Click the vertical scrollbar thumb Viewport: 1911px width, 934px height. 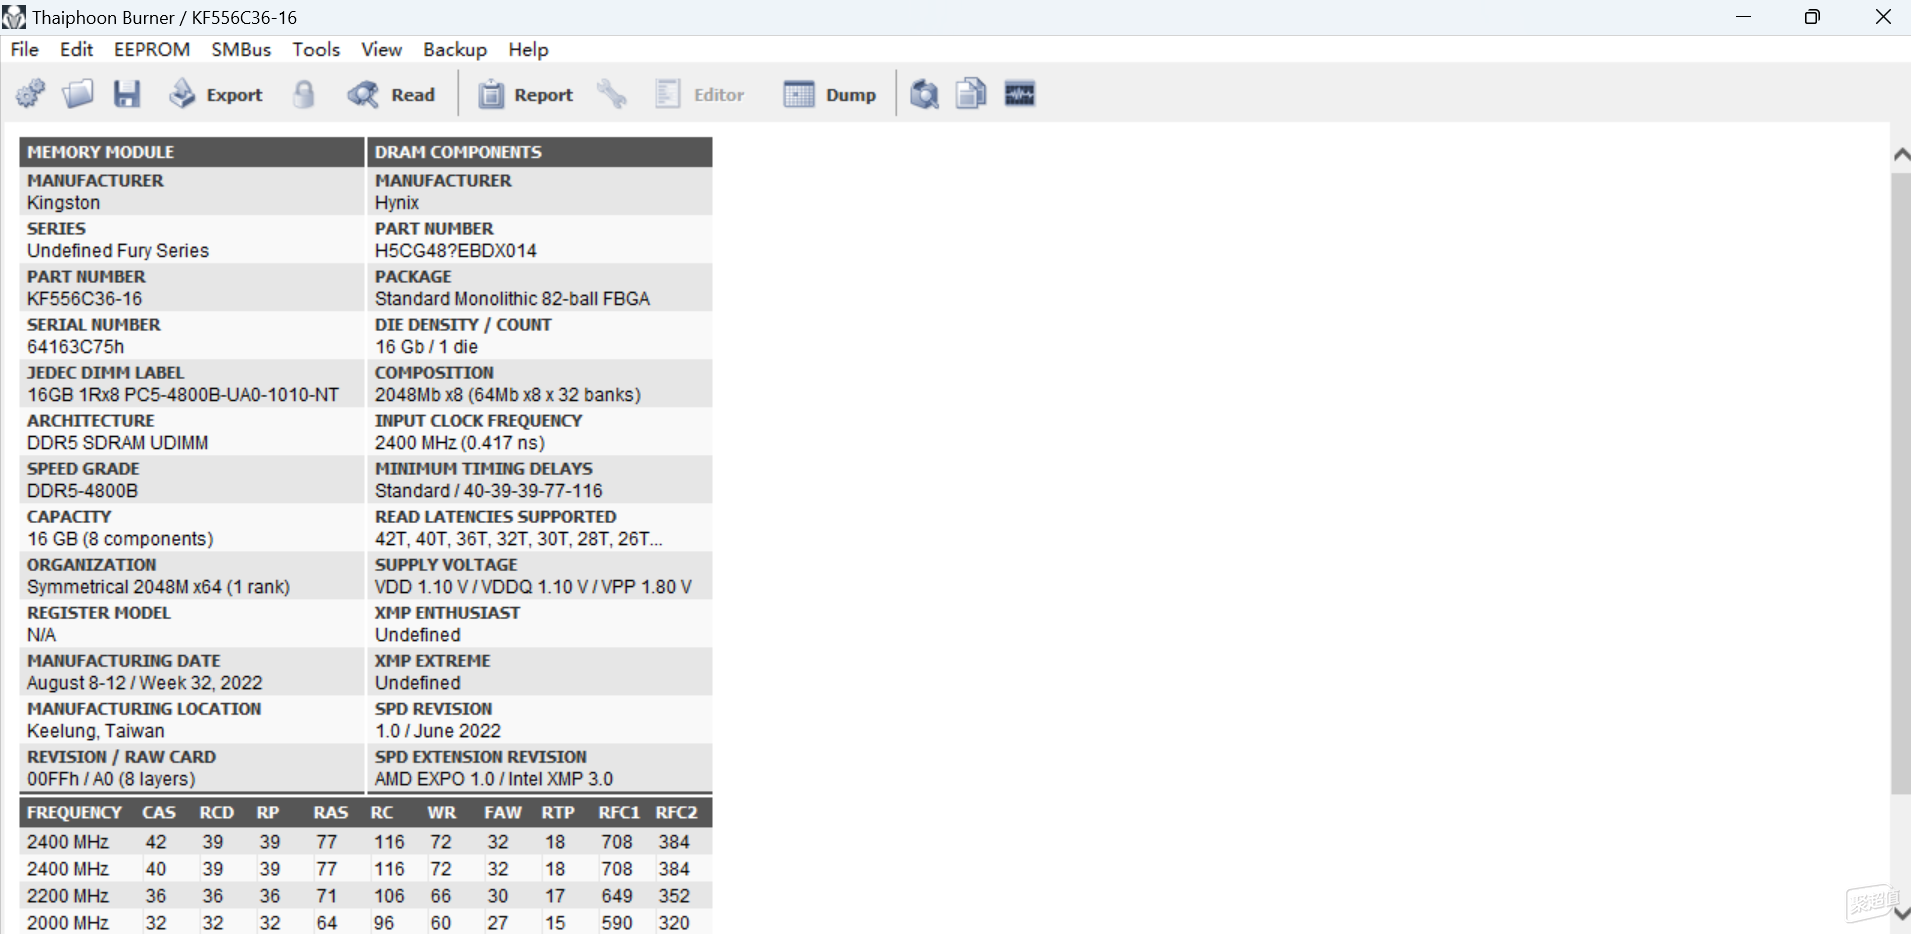tap(1901, 484)
